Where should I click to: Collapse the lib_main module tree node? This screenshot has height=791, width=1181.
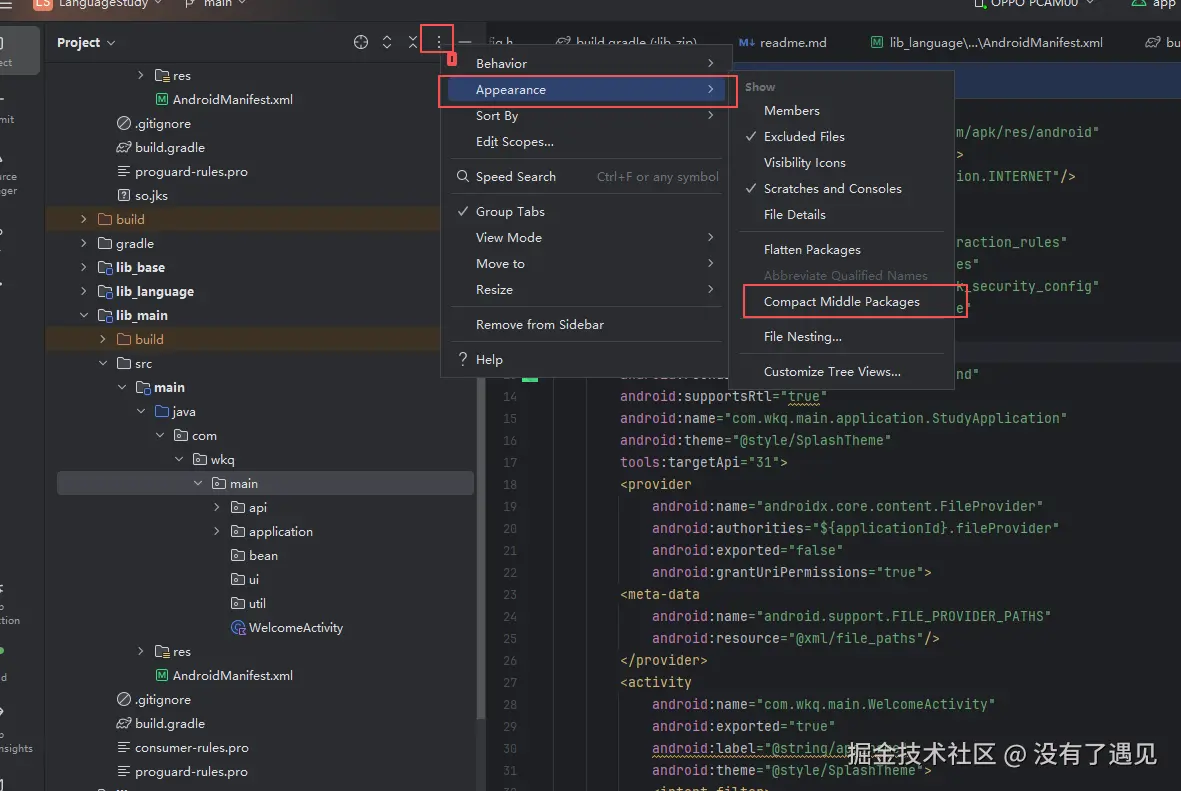click(x=84, y=316)
